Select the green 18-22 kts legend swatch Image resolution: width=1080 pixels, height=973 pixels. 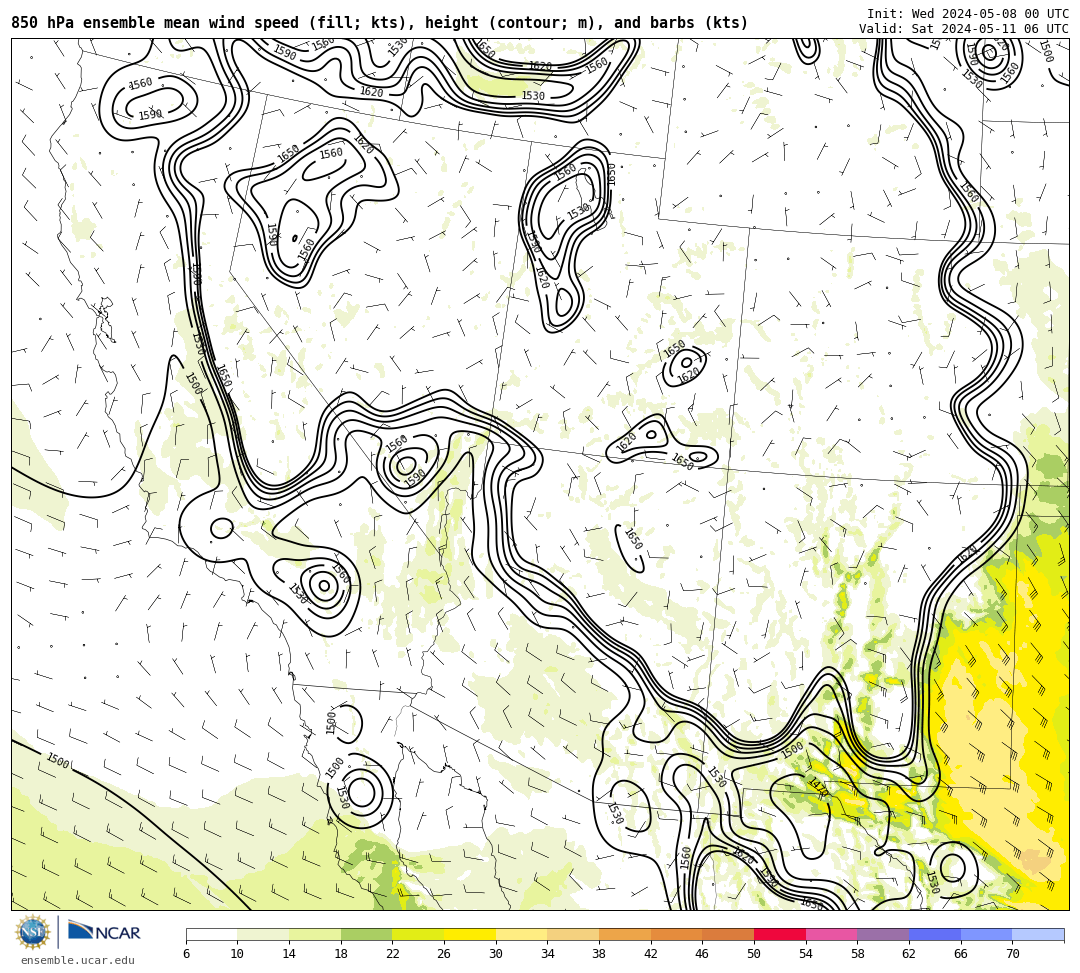[x=366, y=934]
